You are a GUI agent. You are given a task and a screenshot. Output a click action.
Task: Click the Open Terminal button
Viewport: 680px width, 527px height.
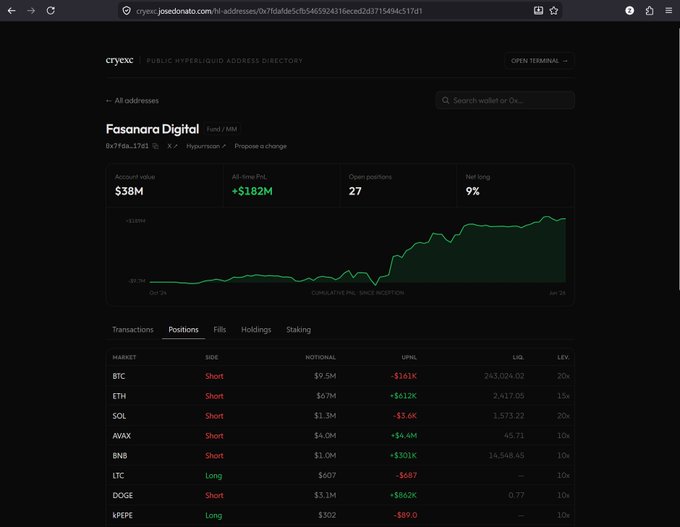[x=539, y=61]
